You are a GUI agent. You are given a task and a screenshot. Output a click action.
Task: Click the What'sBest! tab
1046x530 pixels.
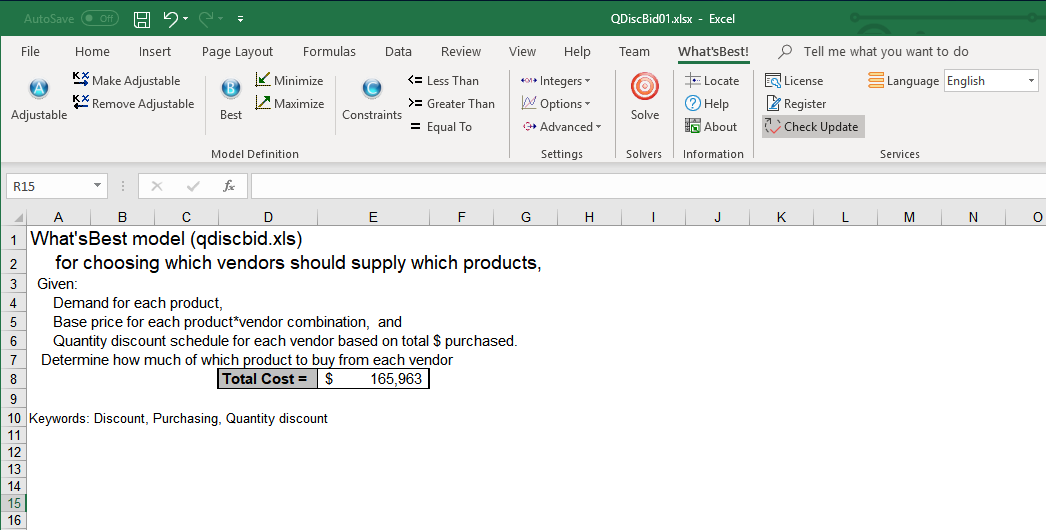pyautogui.click(x=713, y=51)
